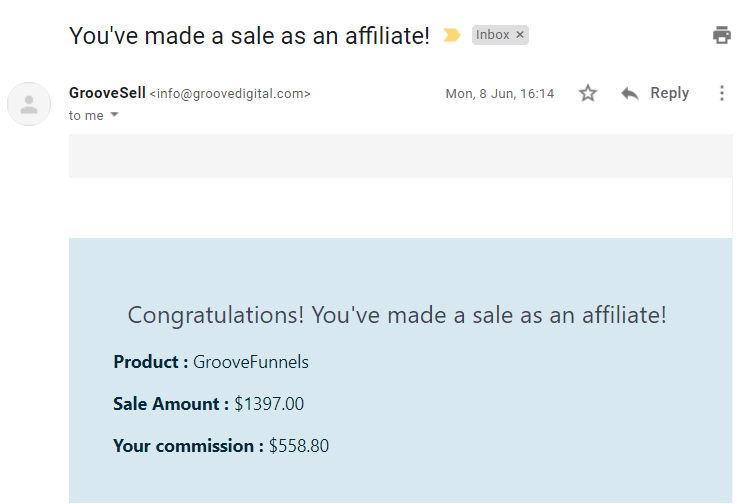Expand recipient details arrow beside "to me"

[114, 115]
